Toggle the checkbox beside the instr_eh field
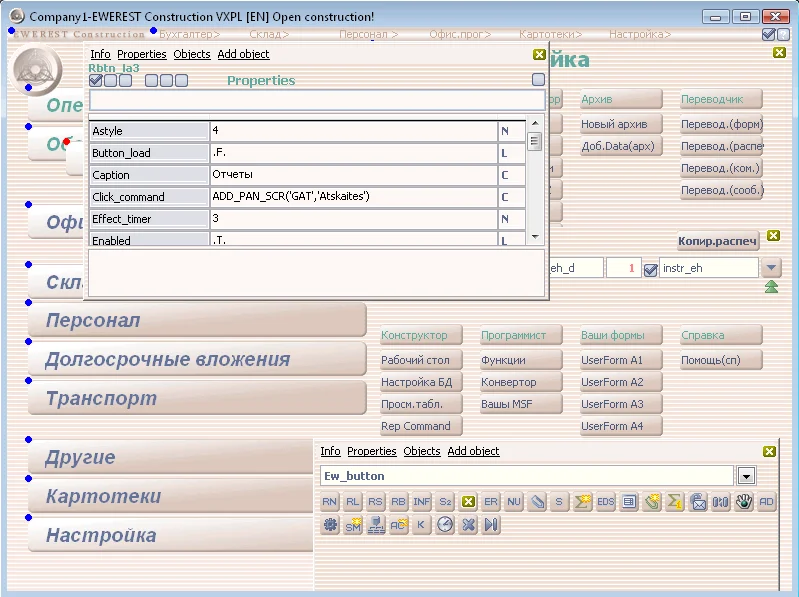 tap(650, 269)
